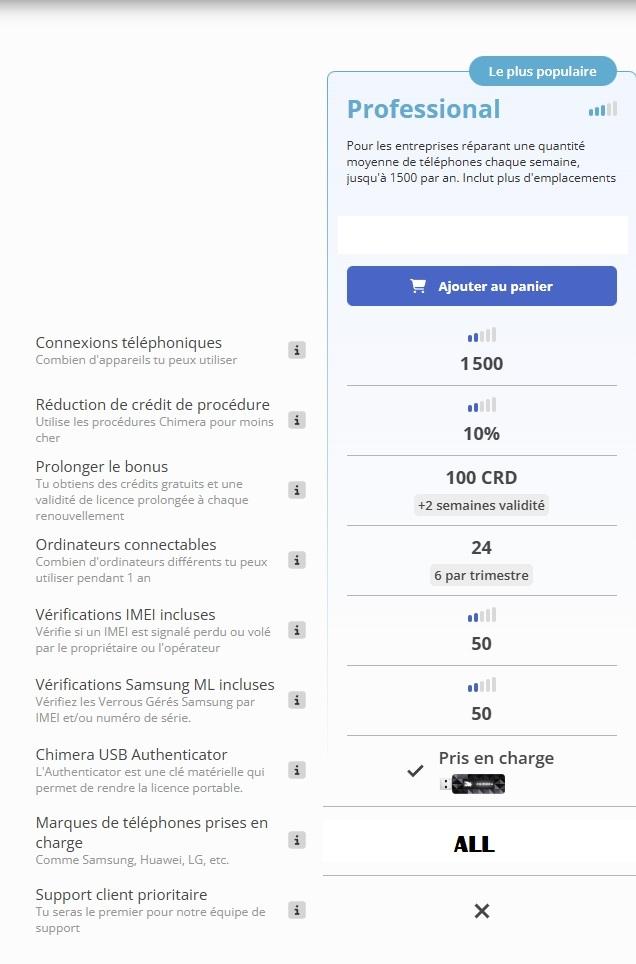636x964 pixels.
Task: Click Chimera USB Authenticator info icon
Action: 297,770
